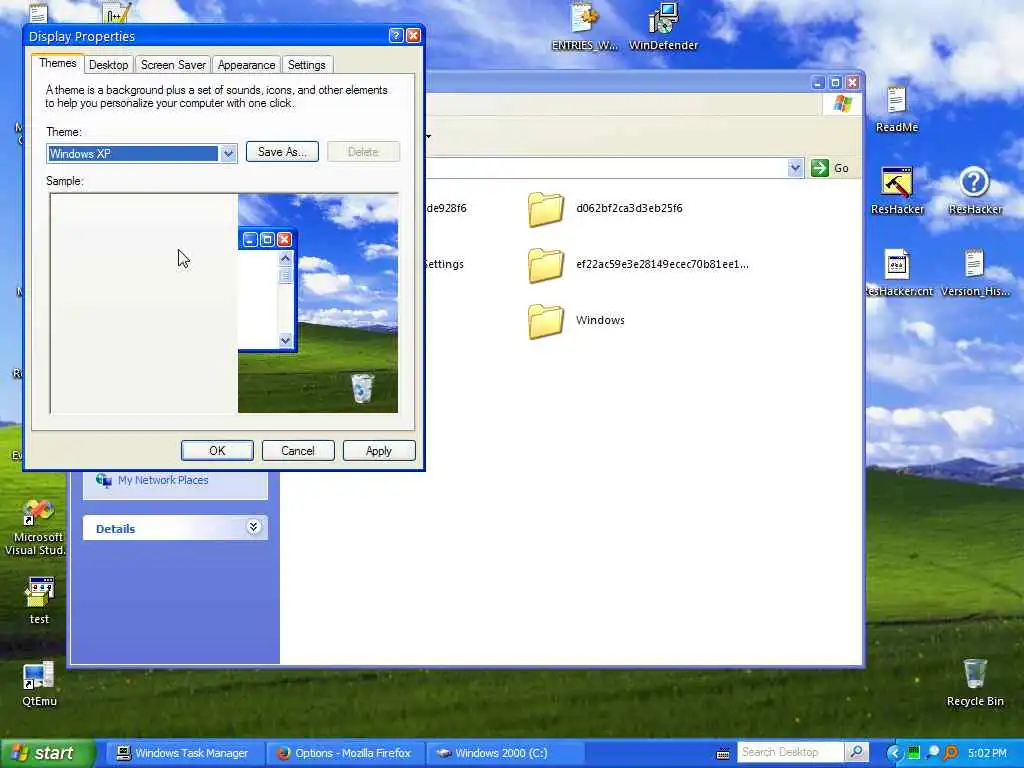Image resolution: width=1024 pixels, height=768 pixels.
Task: Open the Start menu
Action: (x=46, y=753)
